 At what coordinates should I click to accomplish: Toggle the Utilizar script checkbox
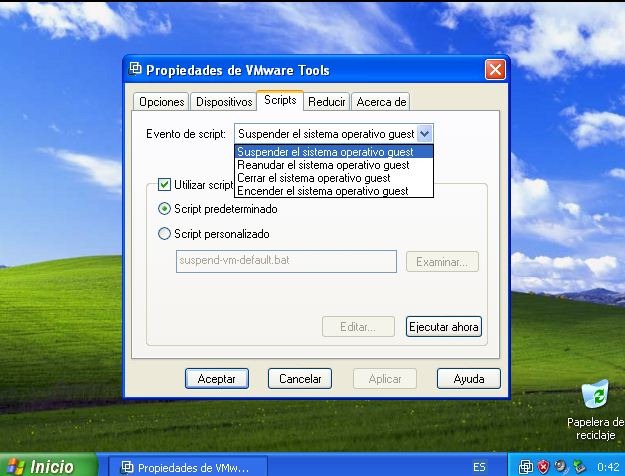[164, 185]
